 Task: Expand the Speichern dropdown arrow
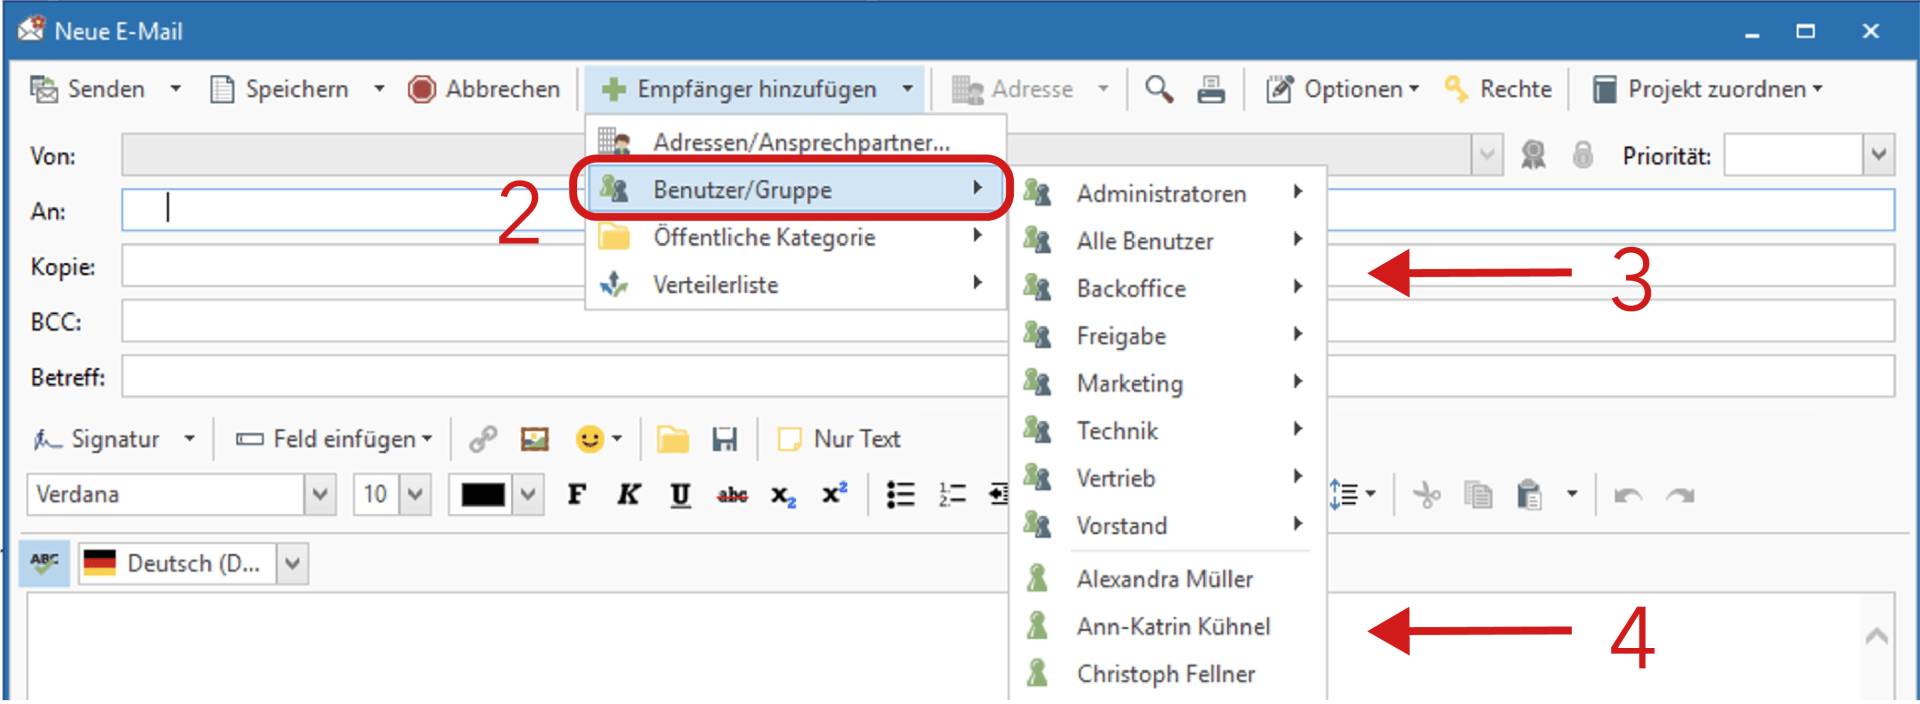point(379,89)
